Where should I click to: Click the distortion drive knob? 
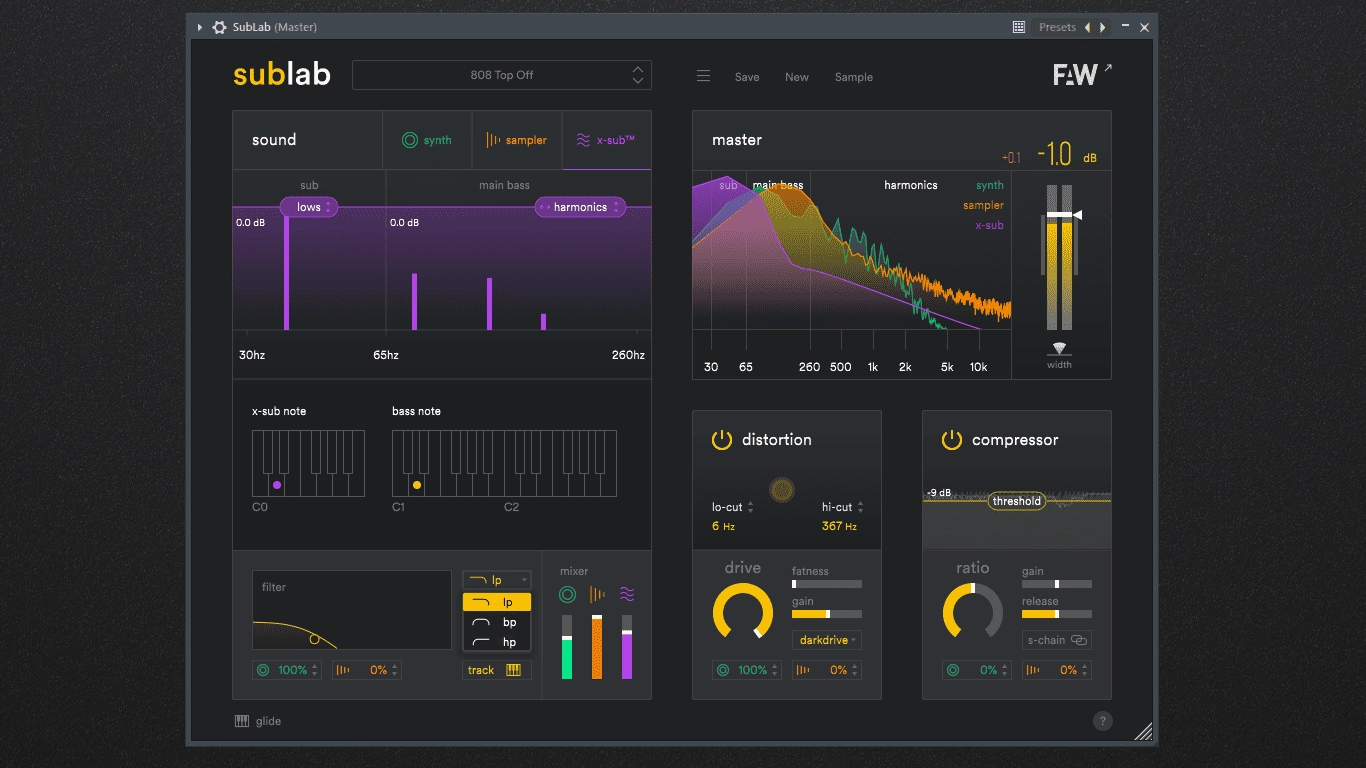[x=743, y=611]
